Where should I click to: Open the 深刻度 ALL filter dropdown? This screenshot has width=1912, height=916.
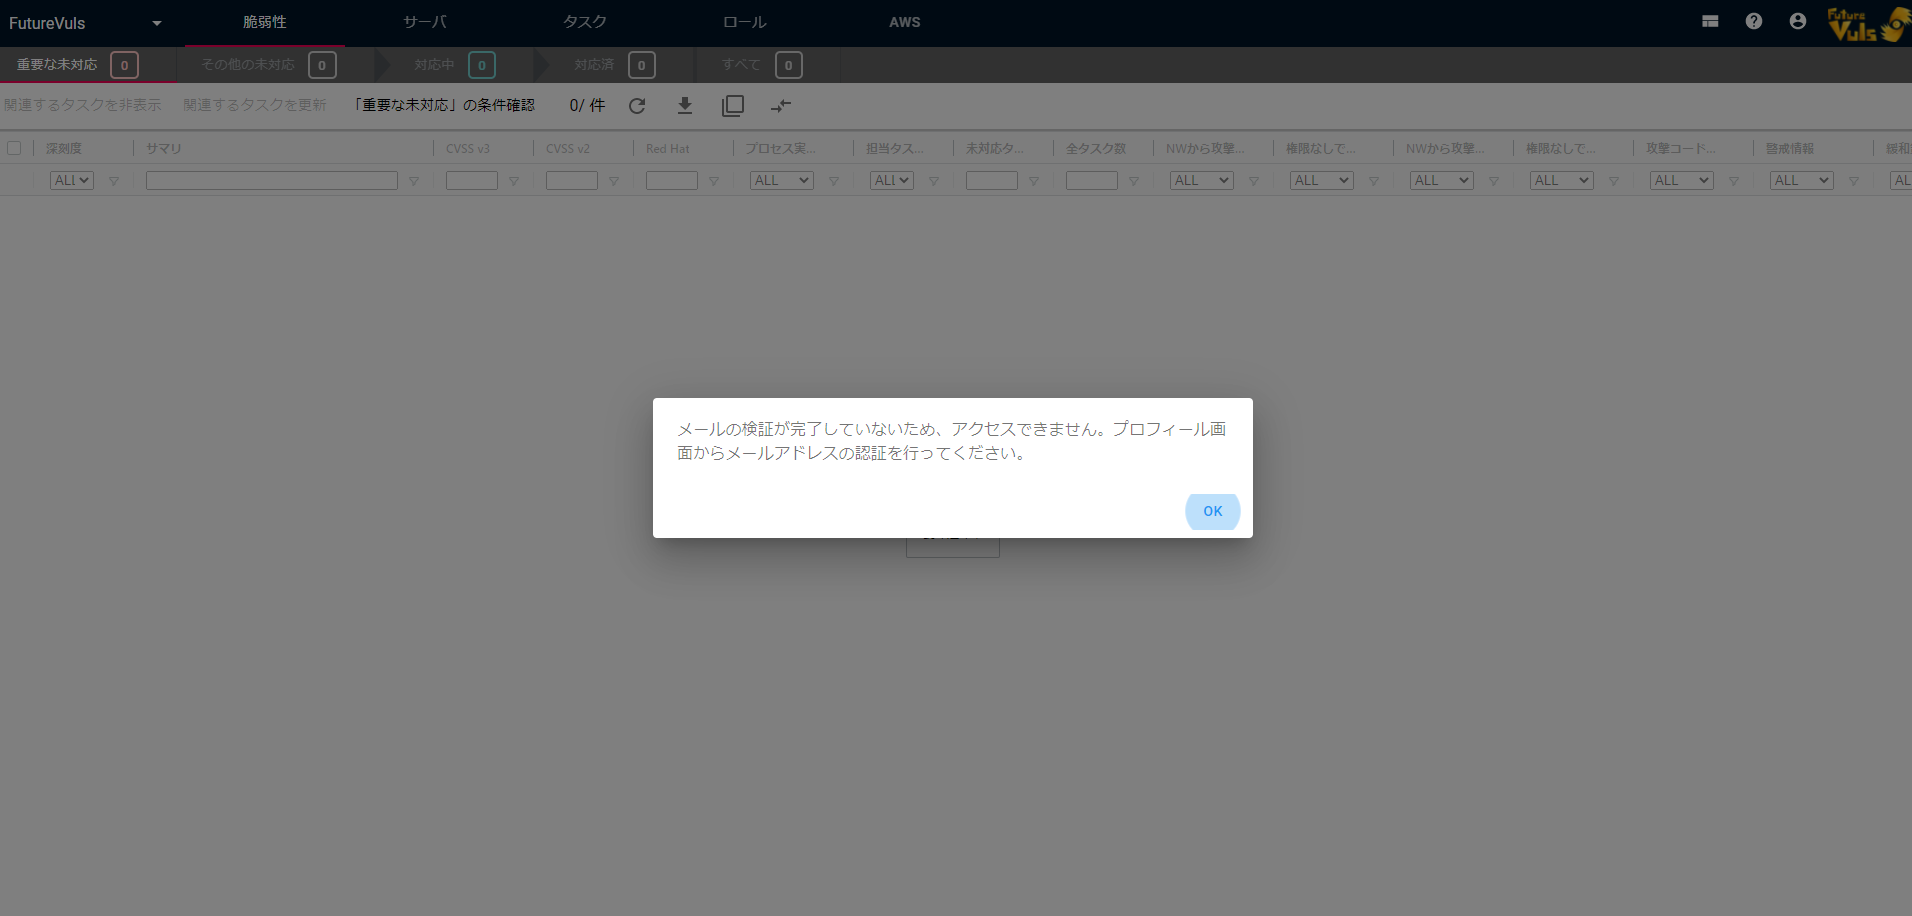(x=72, y=180)
